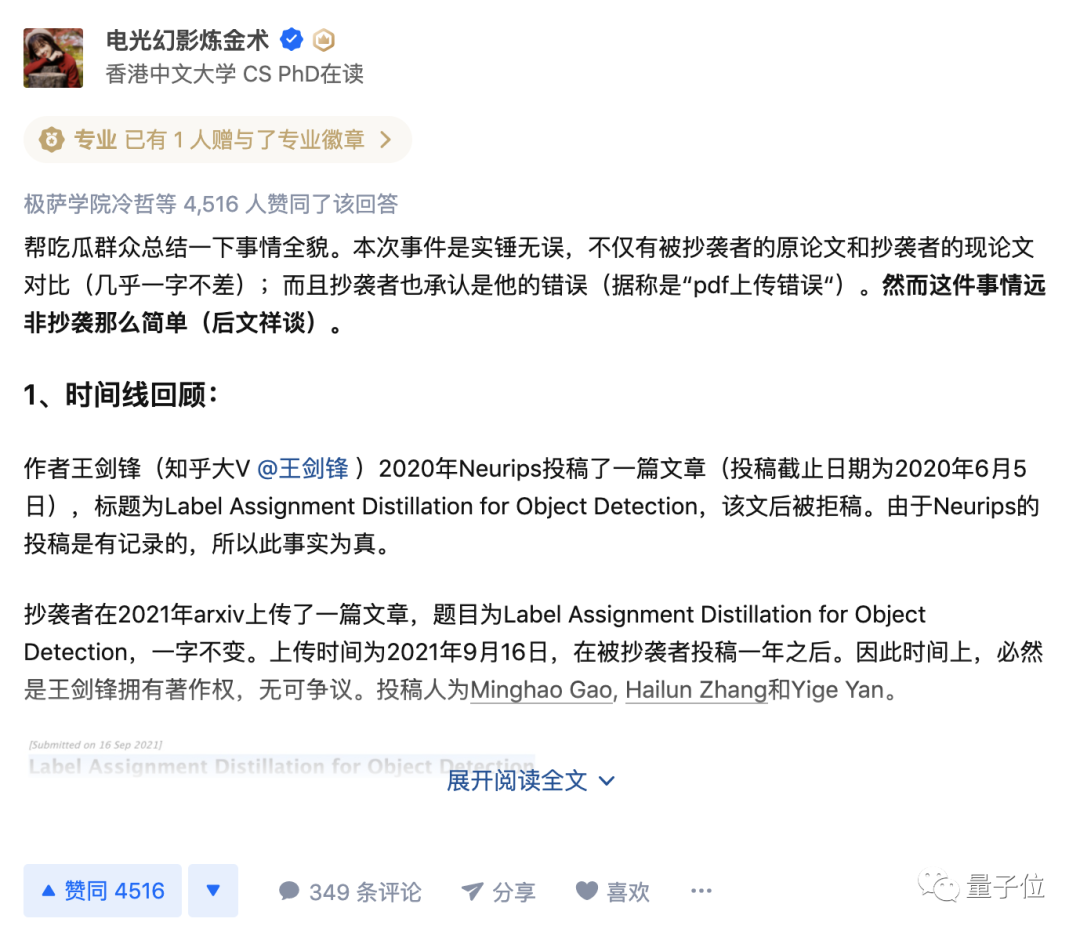The height and width of the screenshot is (933, 1080).
Task: Downvote the answer with the down arrow
Action: (x=213, y=890)
